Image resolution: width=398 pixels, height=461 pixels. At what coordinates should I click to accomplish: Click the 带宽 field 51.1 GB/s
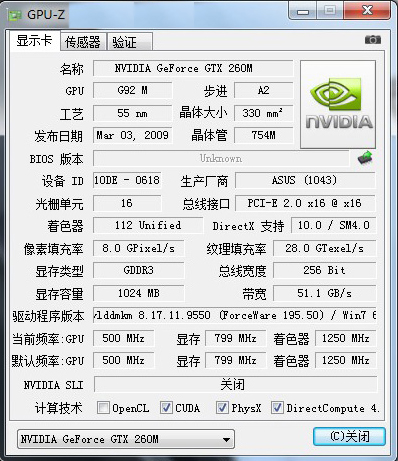tap(324, 293)
